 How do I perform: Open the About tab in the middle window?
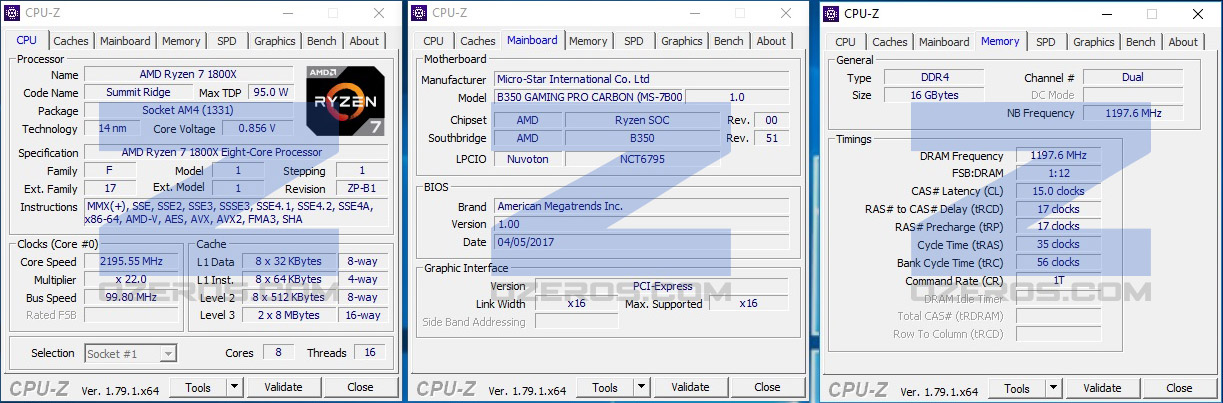(x=771, y=41)
